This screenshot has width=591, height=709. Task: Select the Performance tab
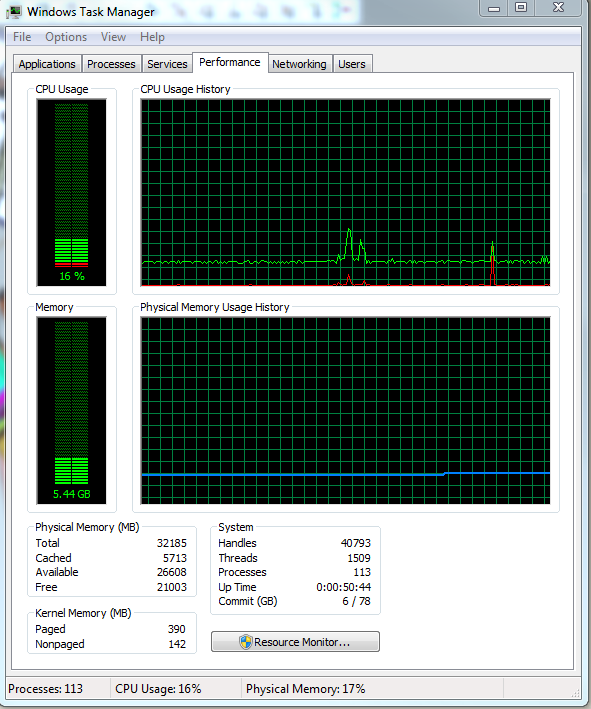pyautogui.click(x=230, y=62)
